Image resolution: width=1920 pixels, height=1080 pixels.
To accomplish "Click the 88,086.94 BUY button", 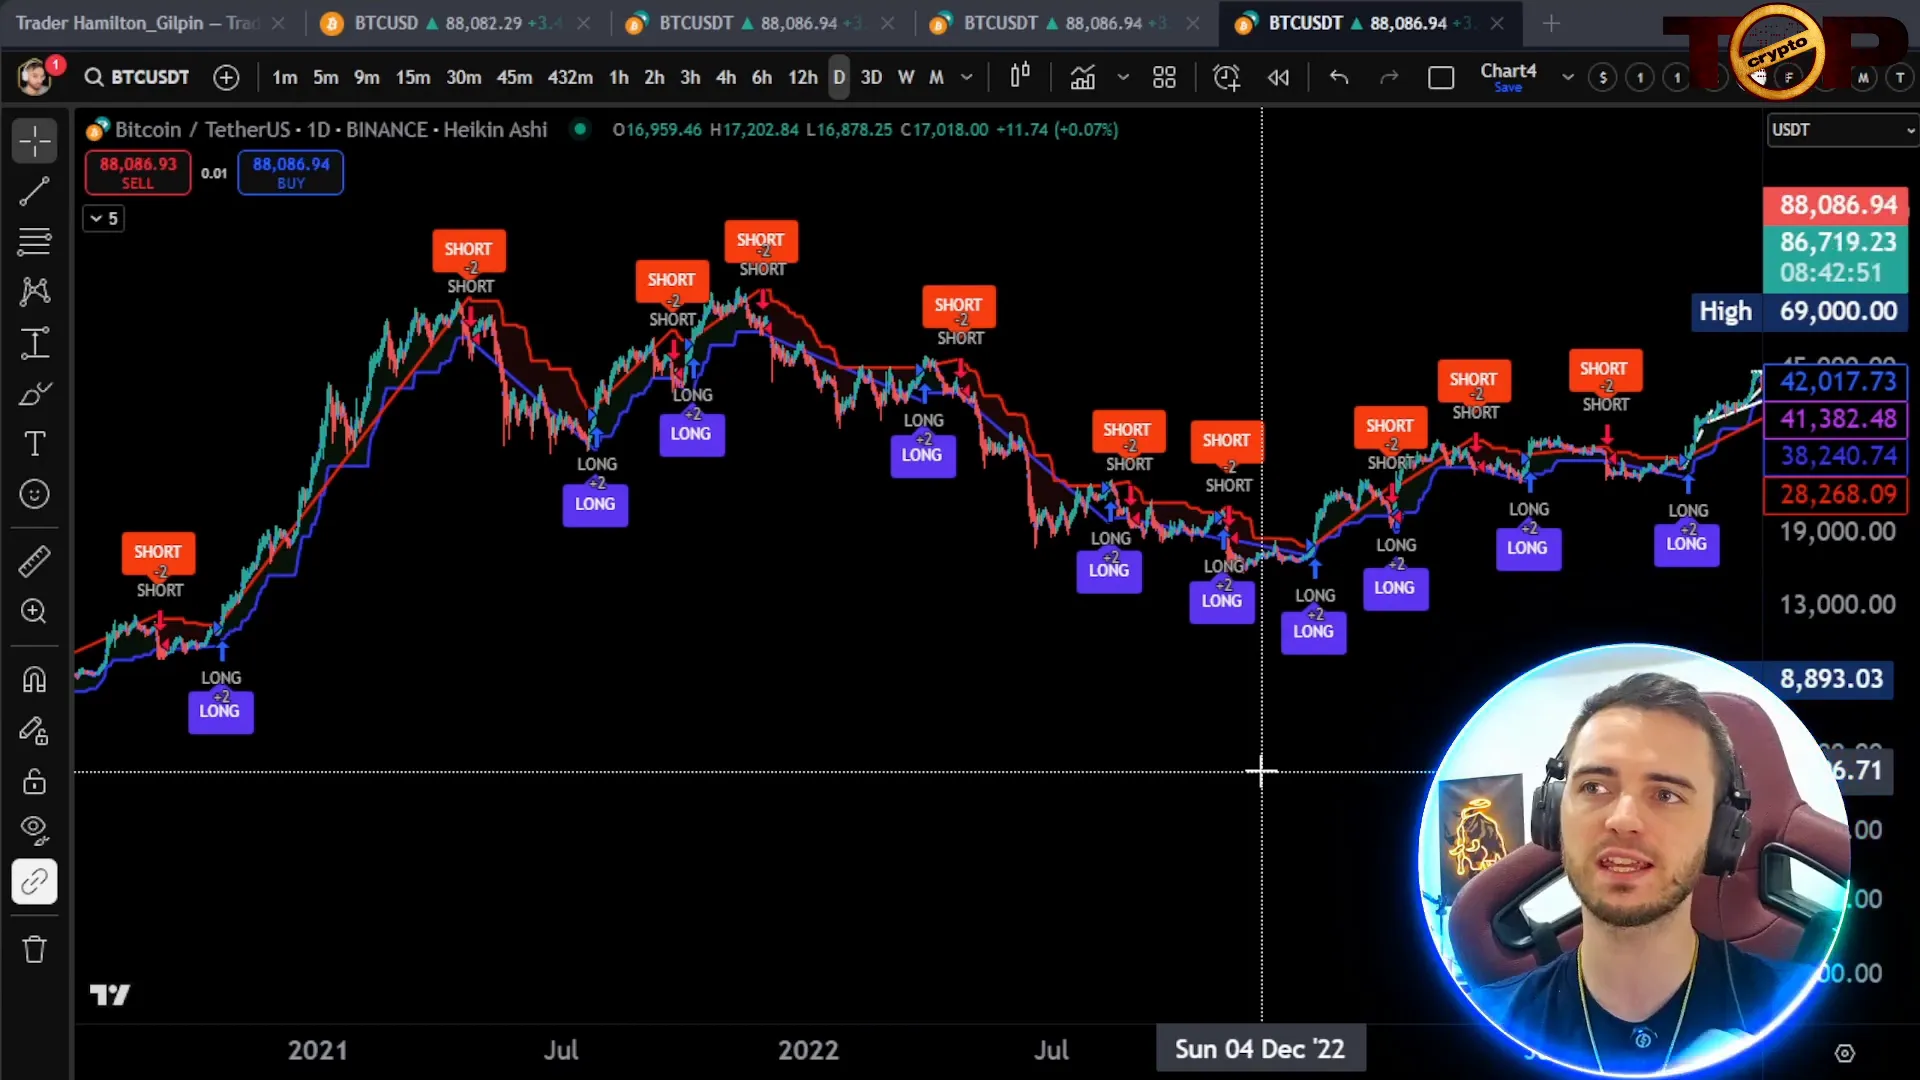I will [x=291, y=172].
